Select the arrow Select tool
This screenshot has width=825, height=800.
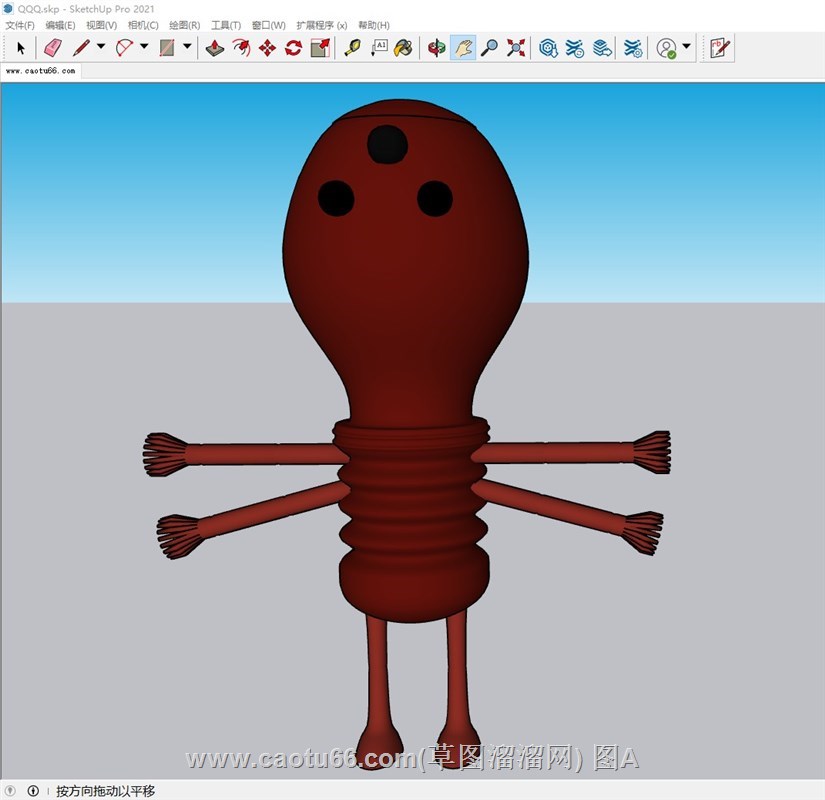click(21, 47)
